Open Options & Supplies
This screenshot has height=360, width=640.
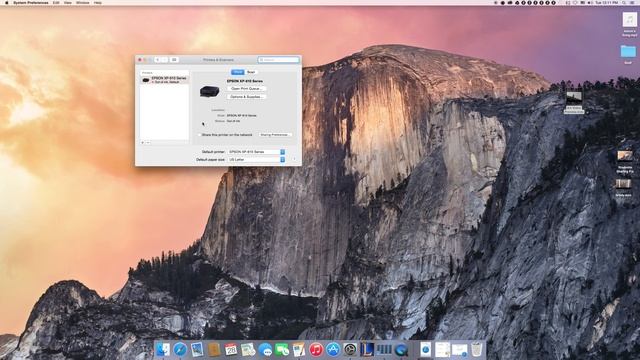tap(246, 97)
